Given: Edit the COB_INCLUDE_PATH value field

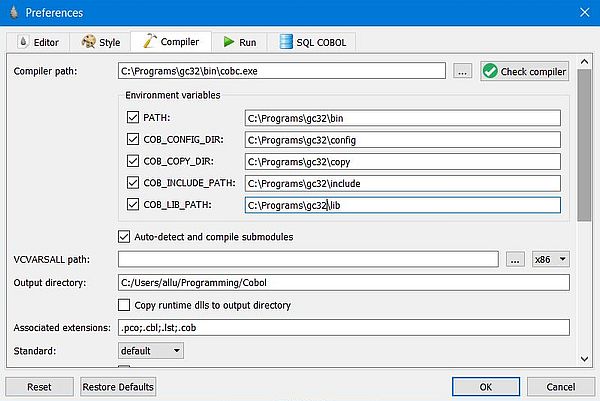Looking at the screenshot, I should point(403,183).
